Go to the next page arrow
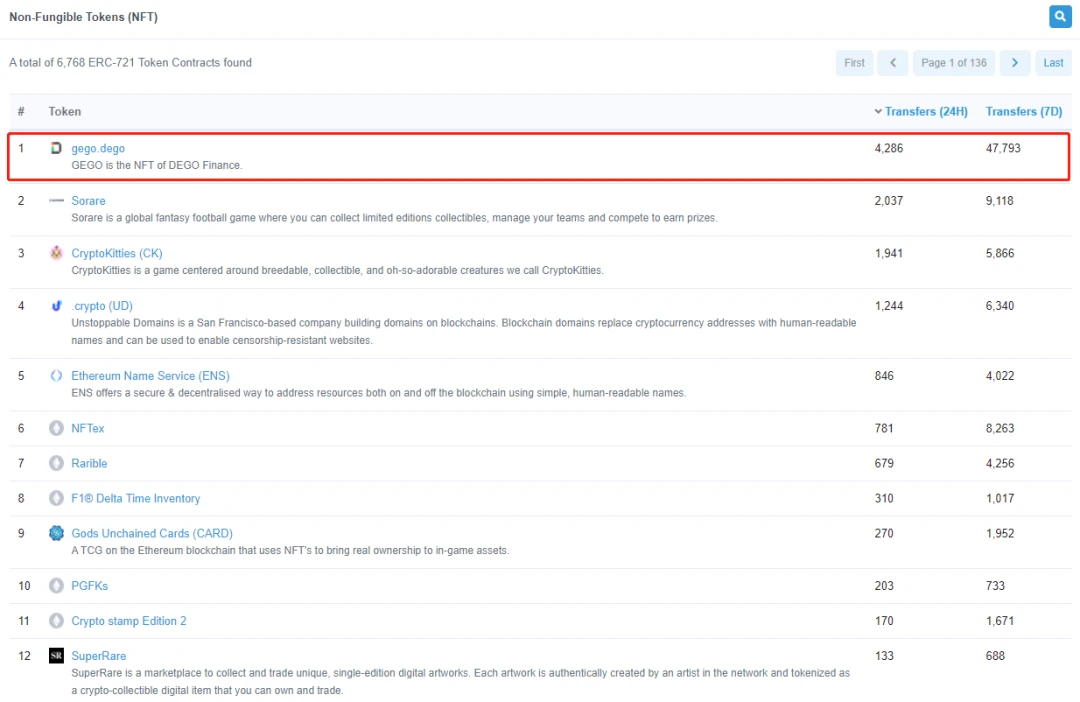Viewport: 1080px width, 702px height. click(1015, 63)
